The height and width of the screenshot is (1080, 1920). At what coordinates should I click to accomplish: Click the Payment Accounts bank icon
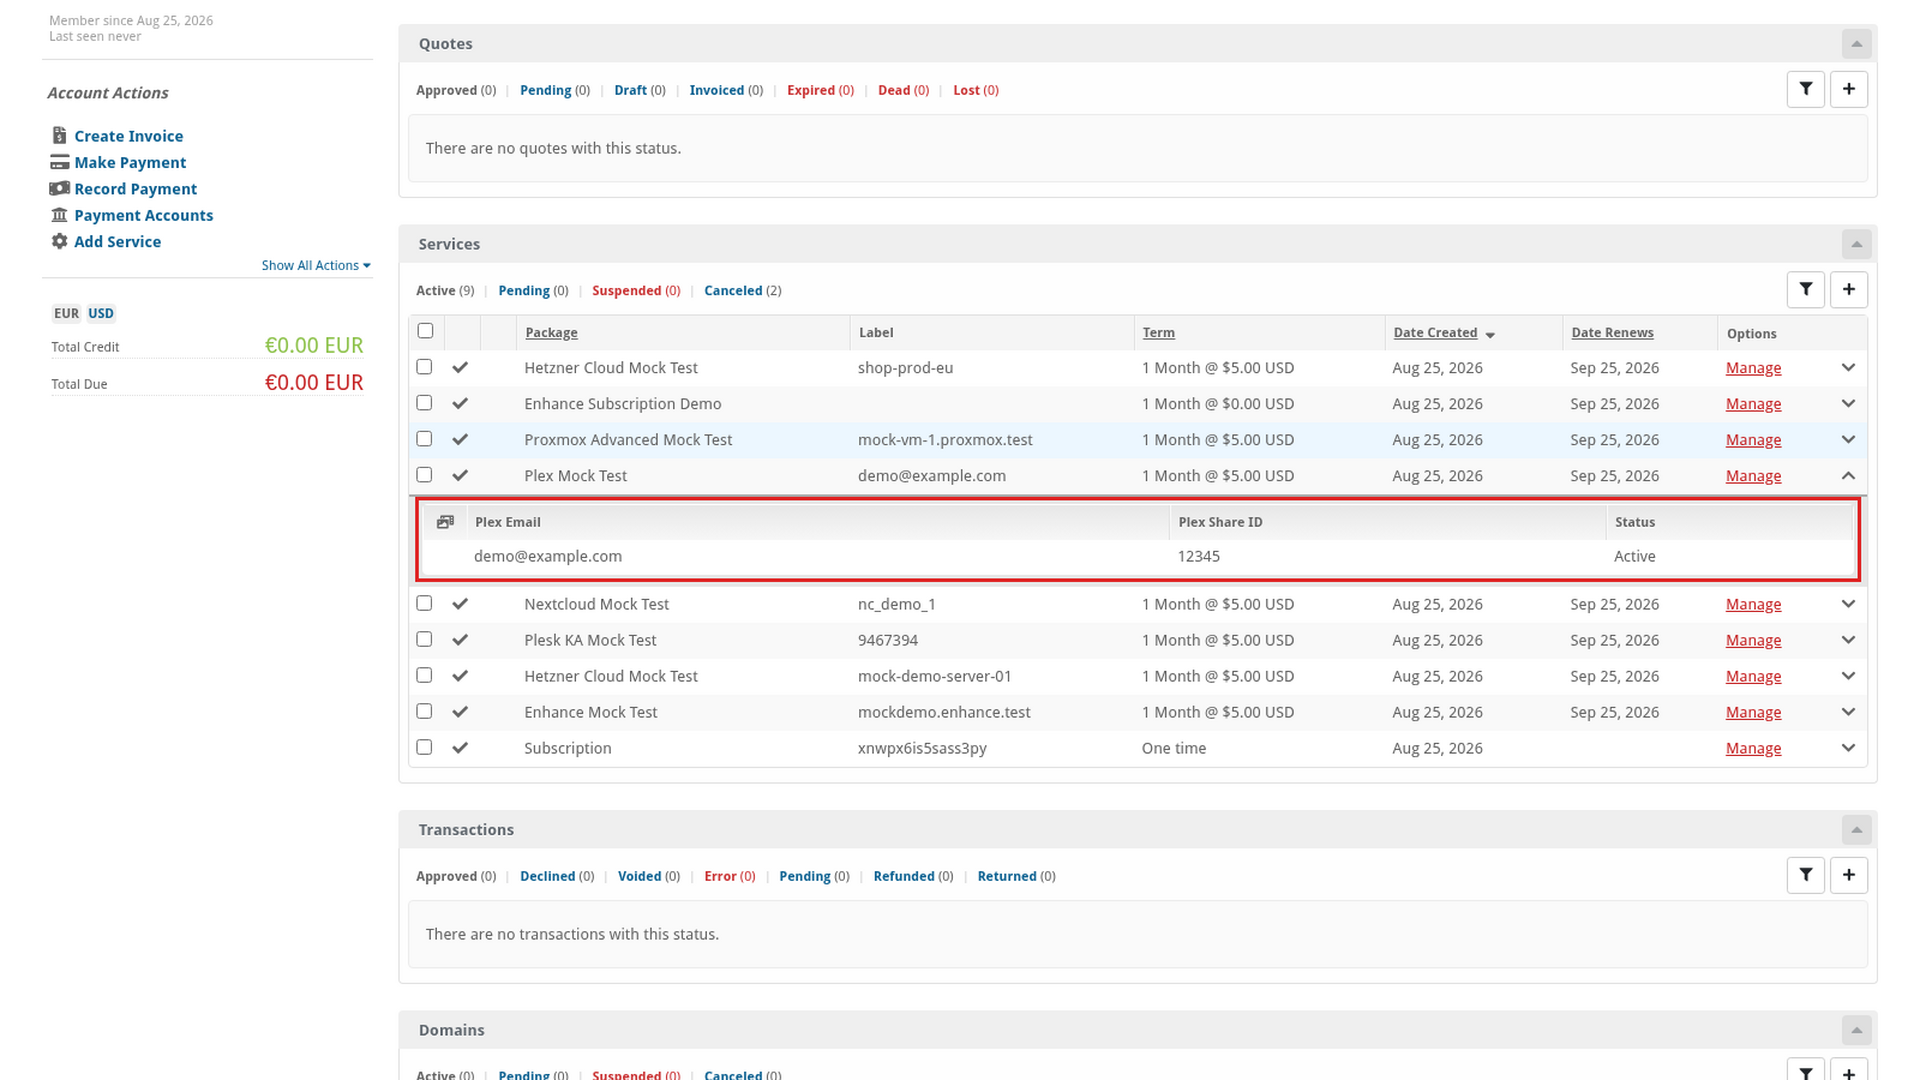click(59, 215)
